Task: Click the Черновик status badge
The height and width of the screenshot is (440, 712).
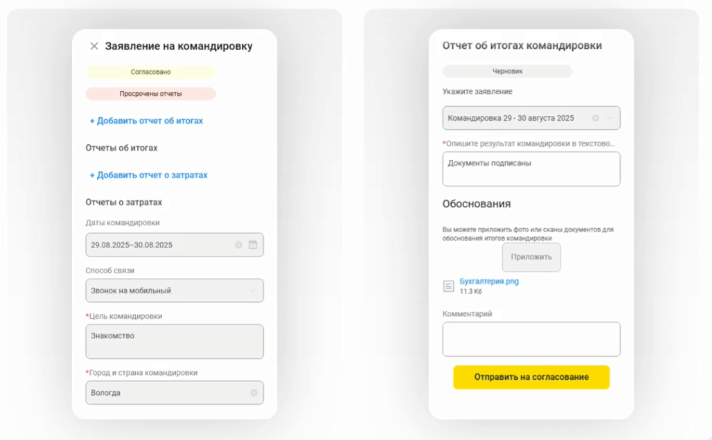Action: [x=507, y=72]
